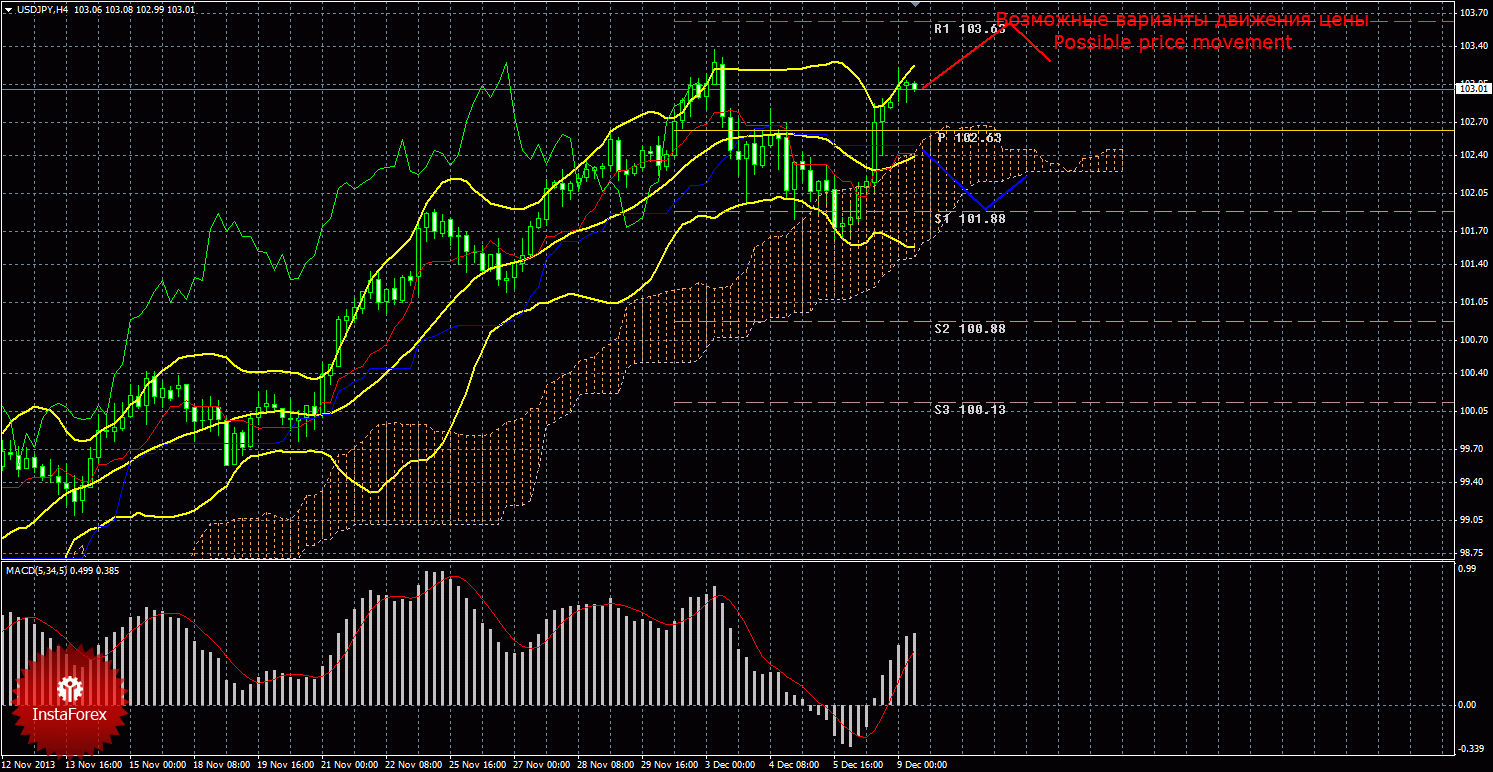This screenshot has height=772, width=1493.
Task: Click the 28 Nov 08:00 time axis label
Action: pos(606,764)
